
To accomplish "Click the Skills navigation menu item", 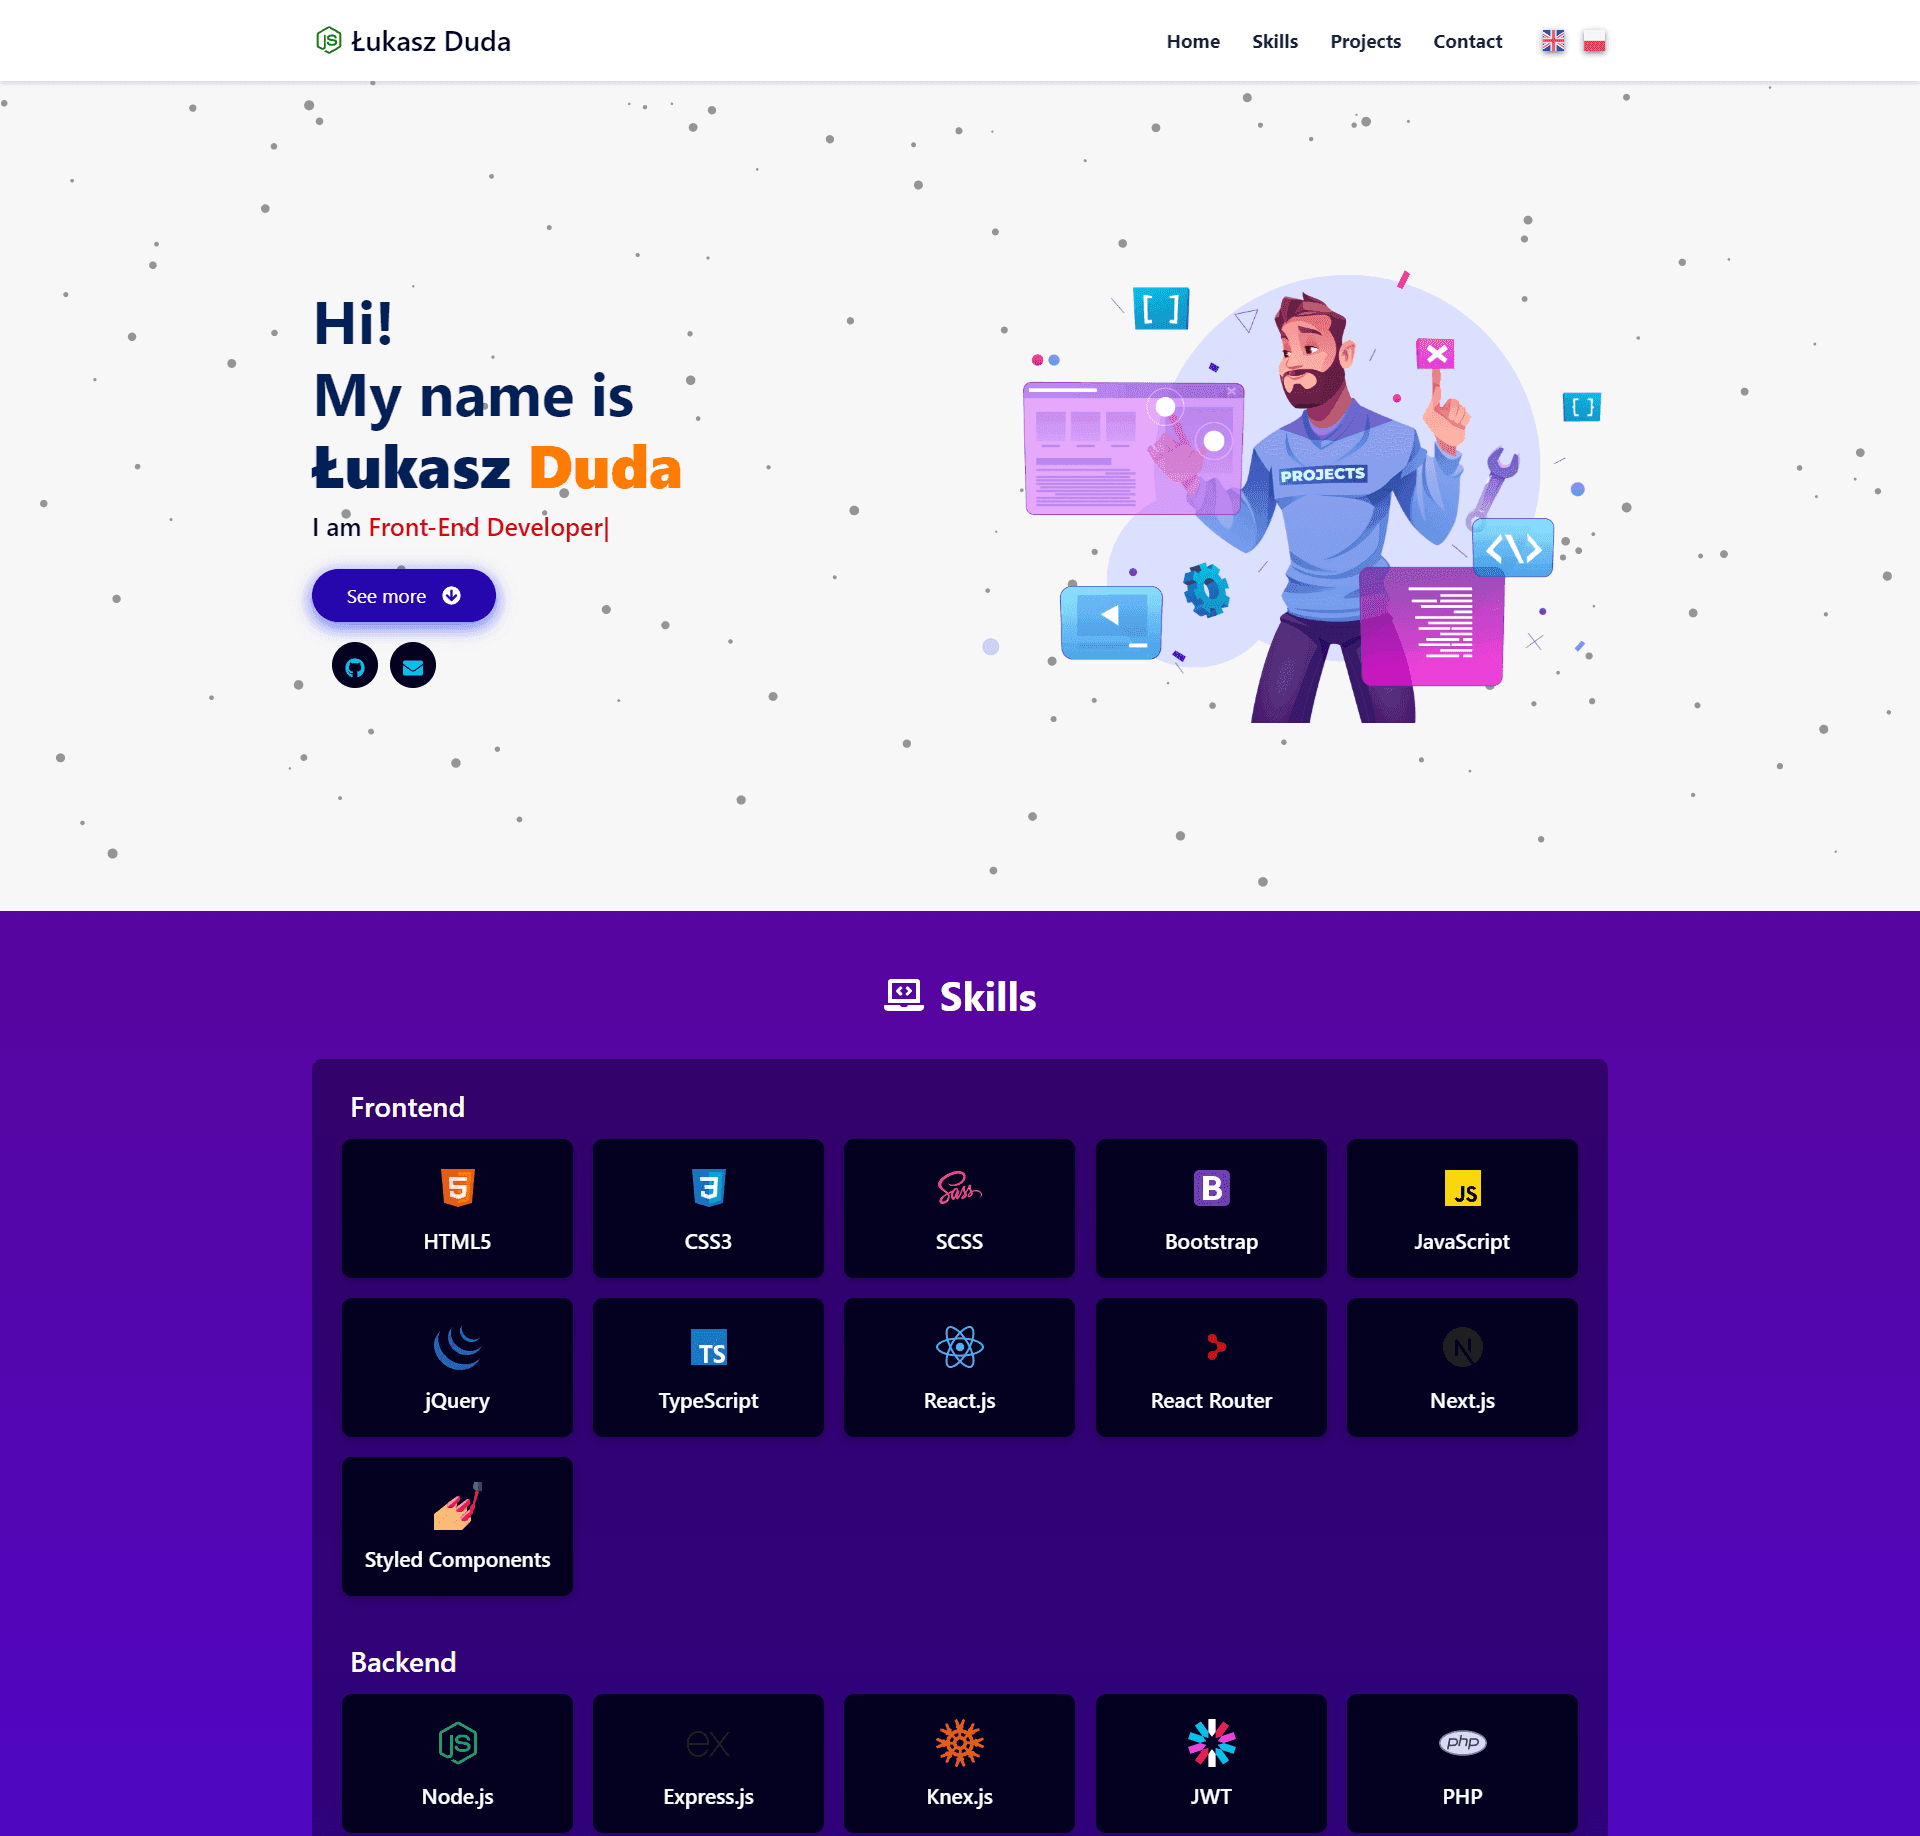I will (x=1275, y=39).
